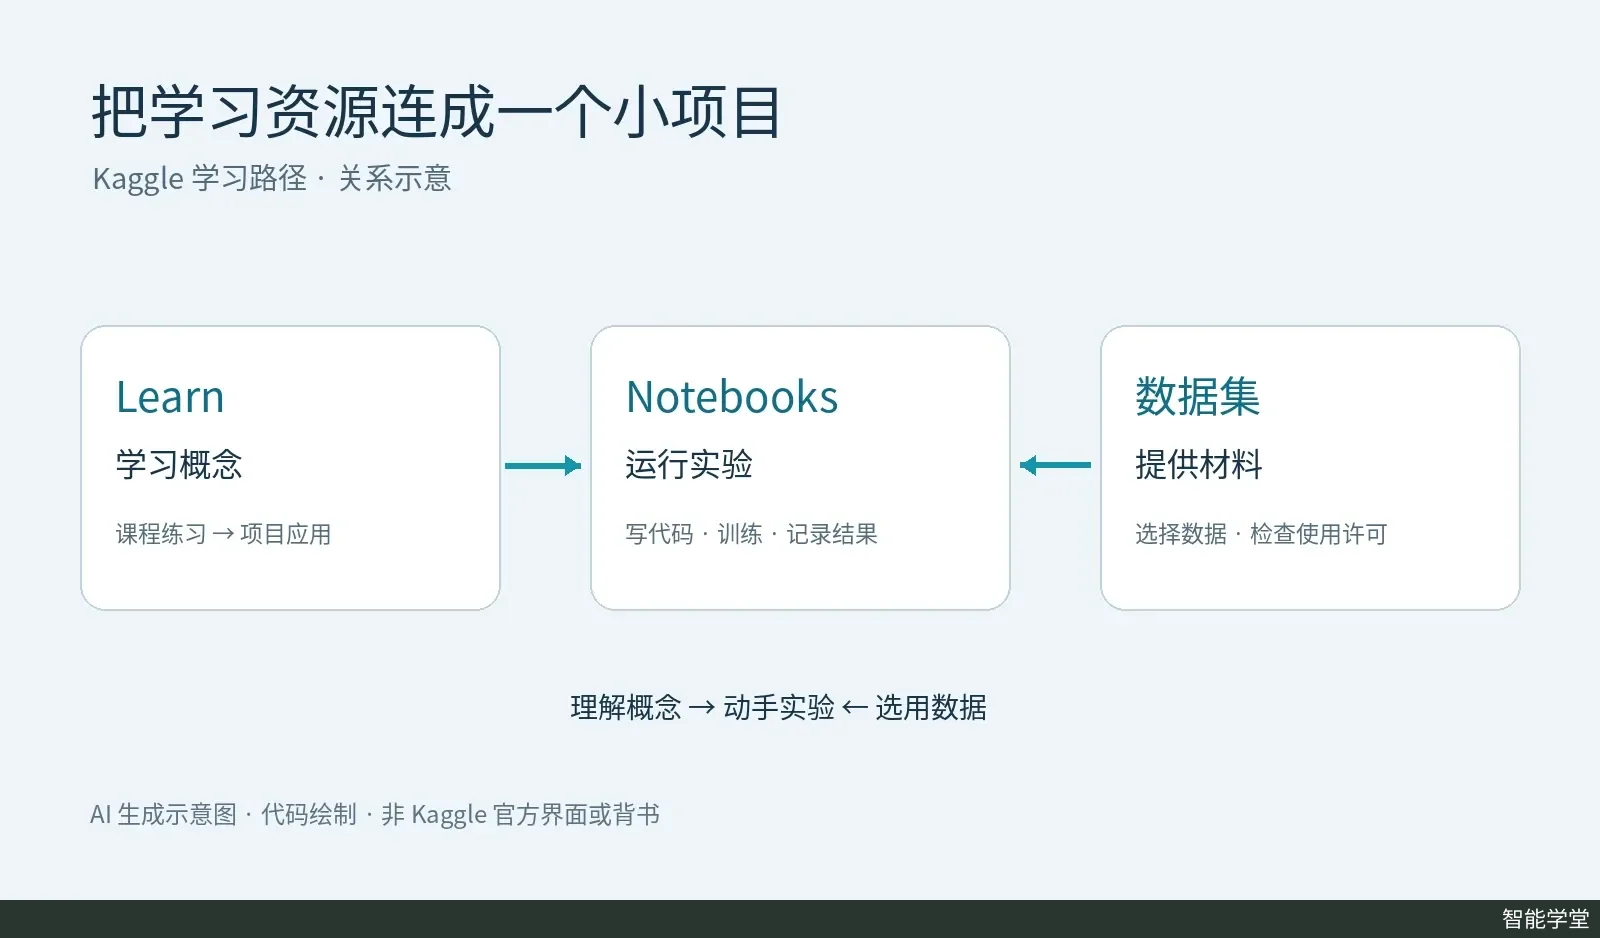Click the slide title 把学习资源连成一个小项目

click(437, 112)
